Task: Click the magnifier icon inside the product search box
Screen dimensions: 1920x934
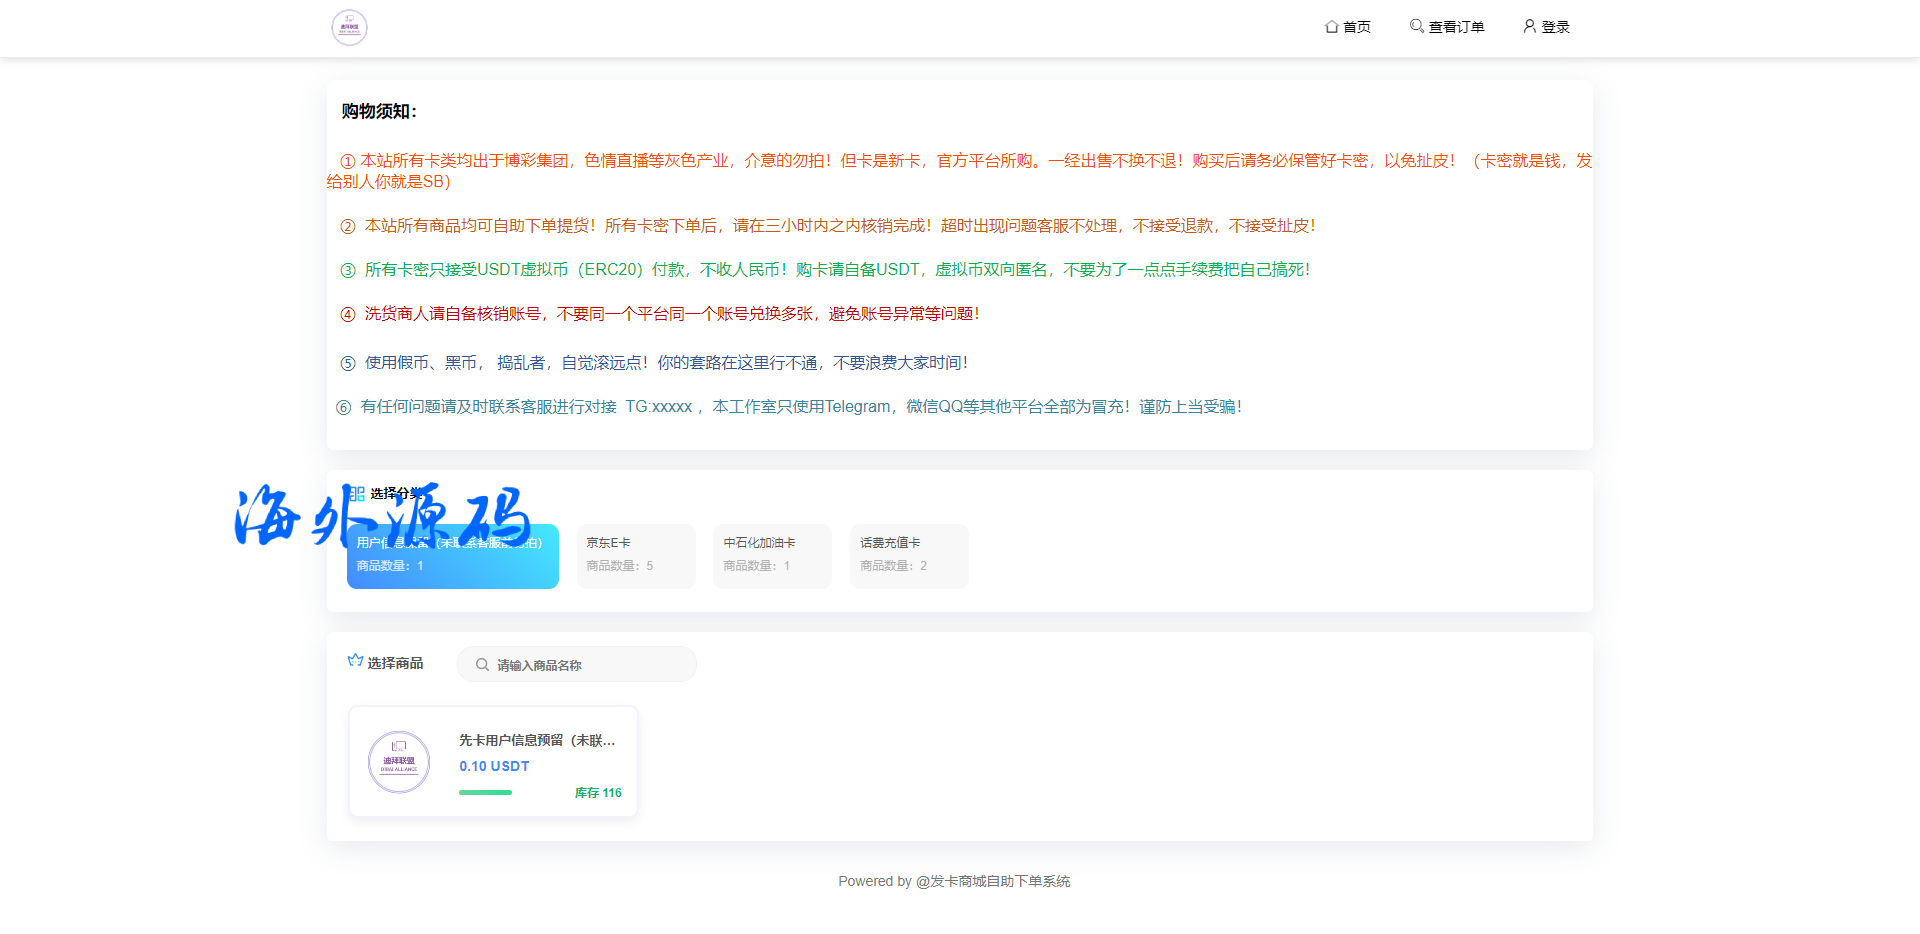Action: click(x=482, y=665)
